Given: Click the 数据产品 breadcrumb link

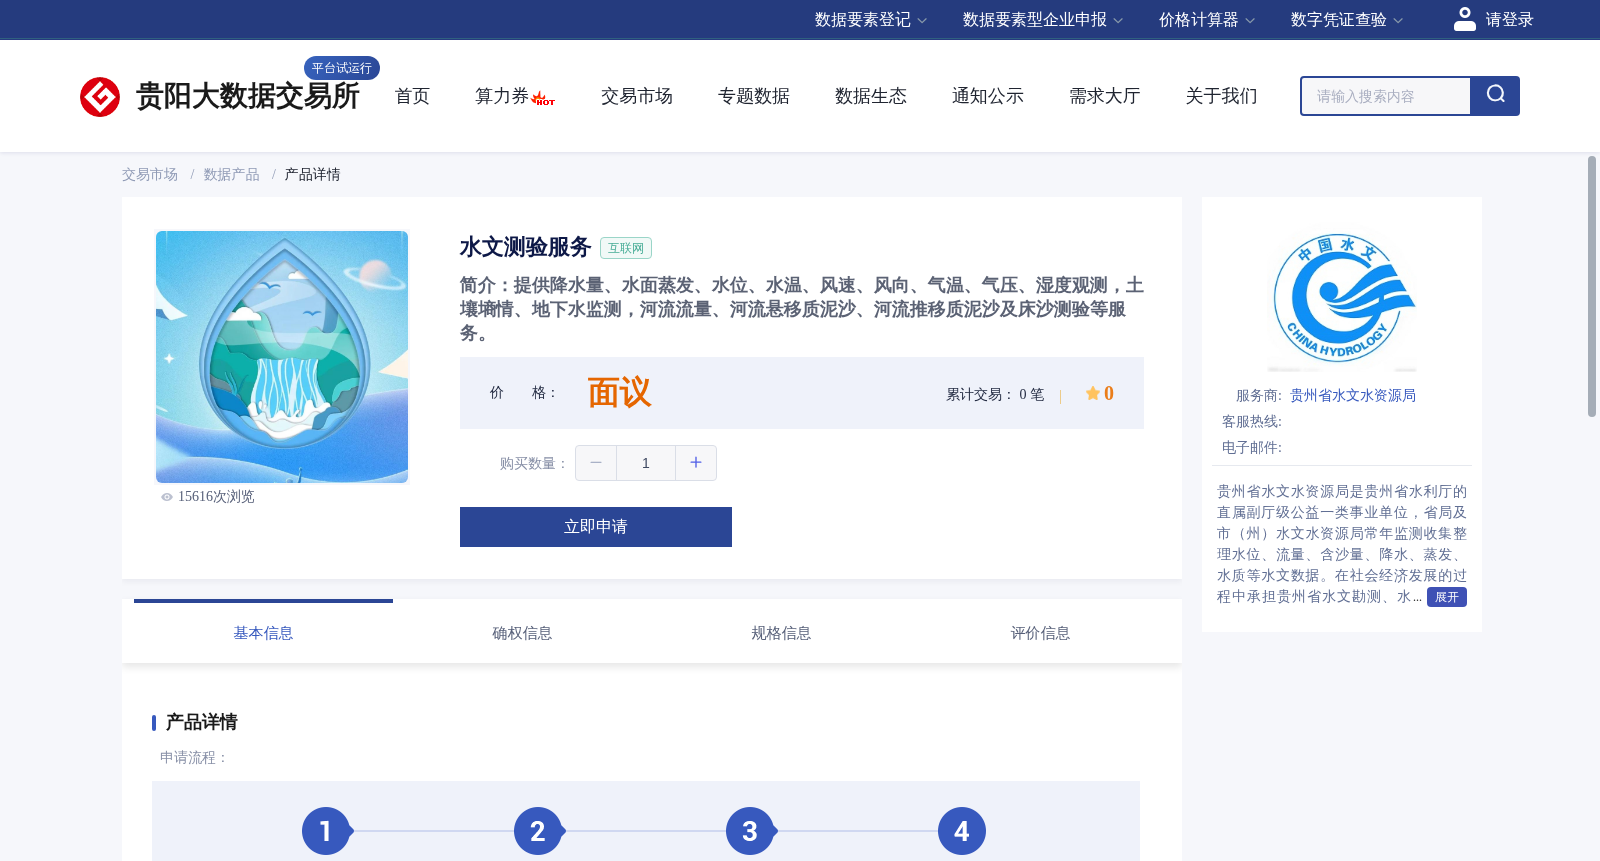Looking at the screenshot, I should (232, 175).
